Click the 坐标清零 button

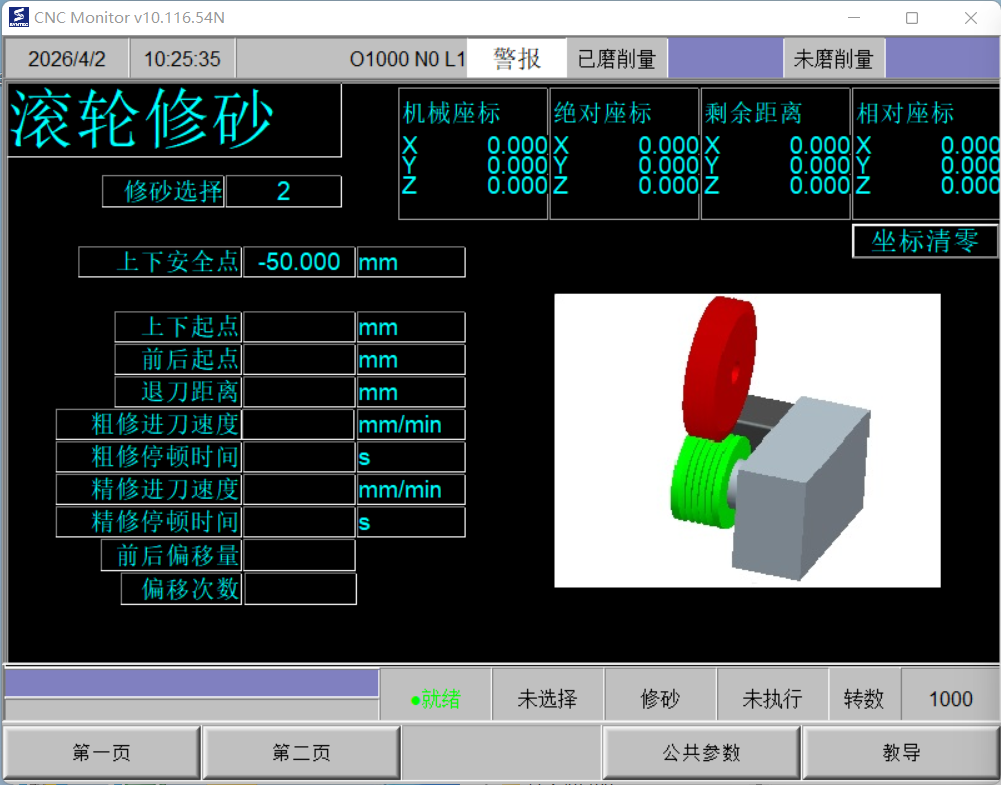925,241
